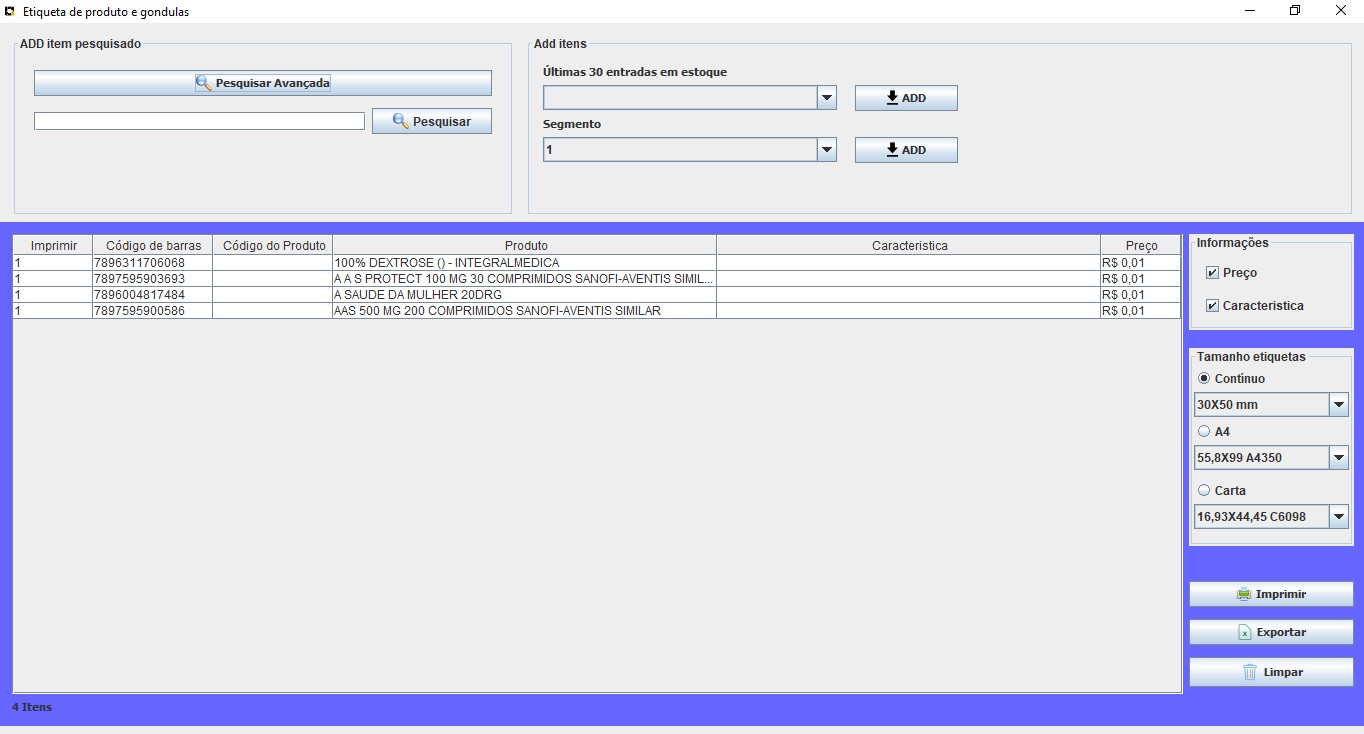Uncheck the Preço checkbox

tap(1212, 273)
